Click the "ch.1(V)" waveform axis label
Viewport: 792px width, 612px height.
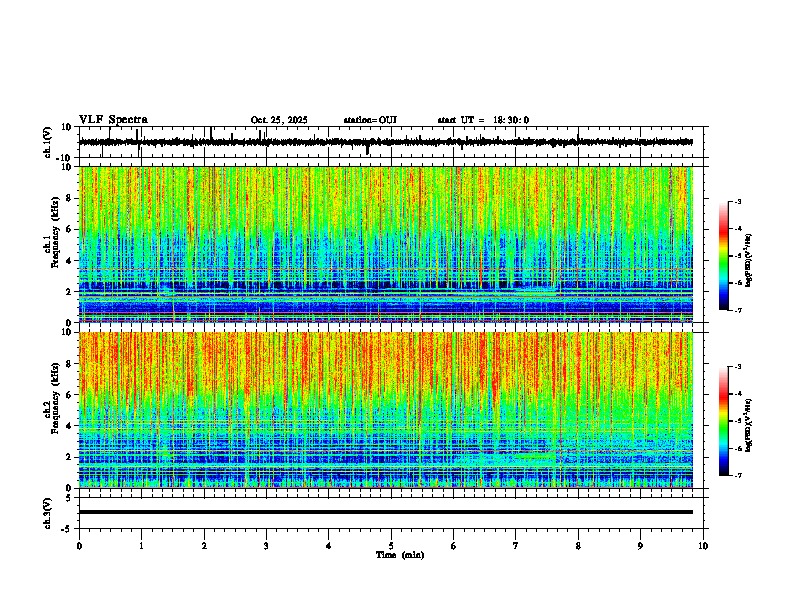point(48,142)
